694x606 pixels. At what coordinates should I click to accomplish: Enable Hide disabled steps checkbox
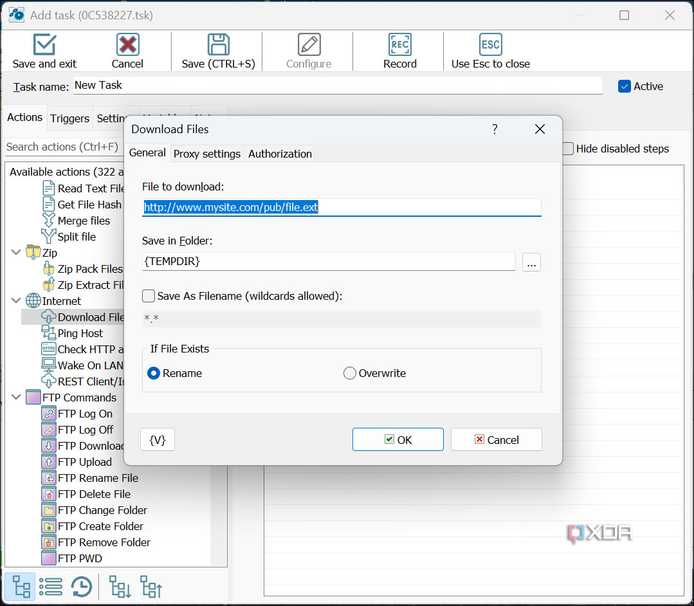pyautogui.click(x=568, y=148)
